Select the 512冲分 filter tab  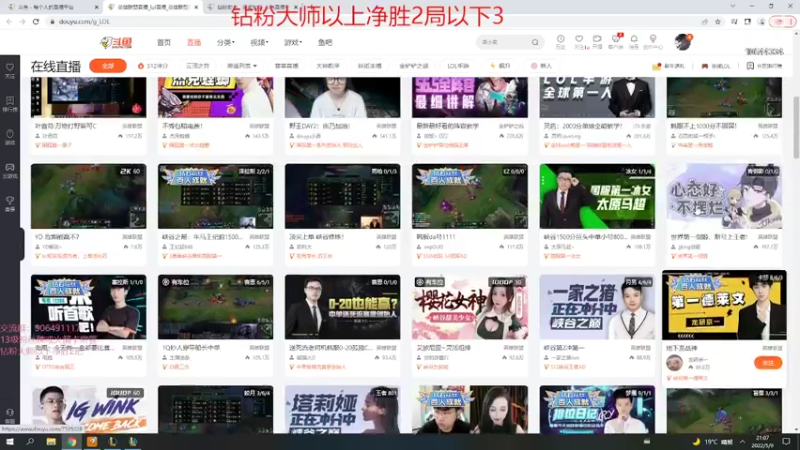click(153, 66)
